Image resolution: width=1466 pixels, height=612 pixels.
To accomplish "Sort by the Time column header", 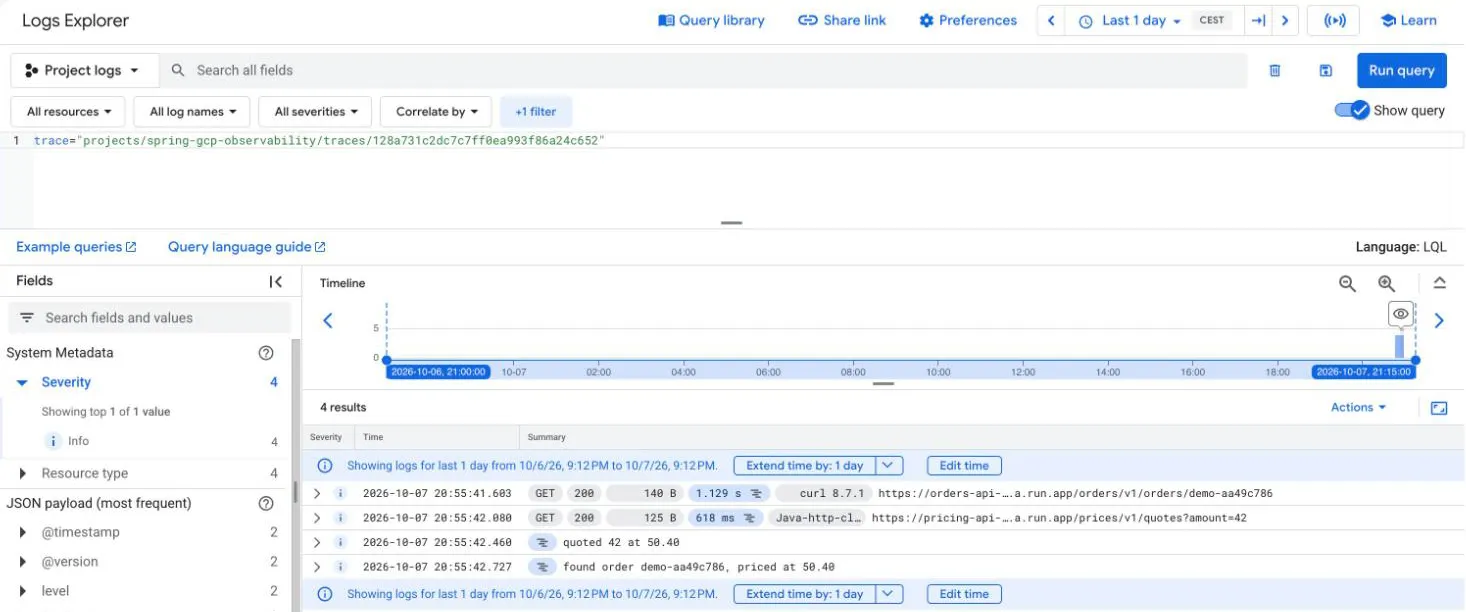I will coord(373,437).
